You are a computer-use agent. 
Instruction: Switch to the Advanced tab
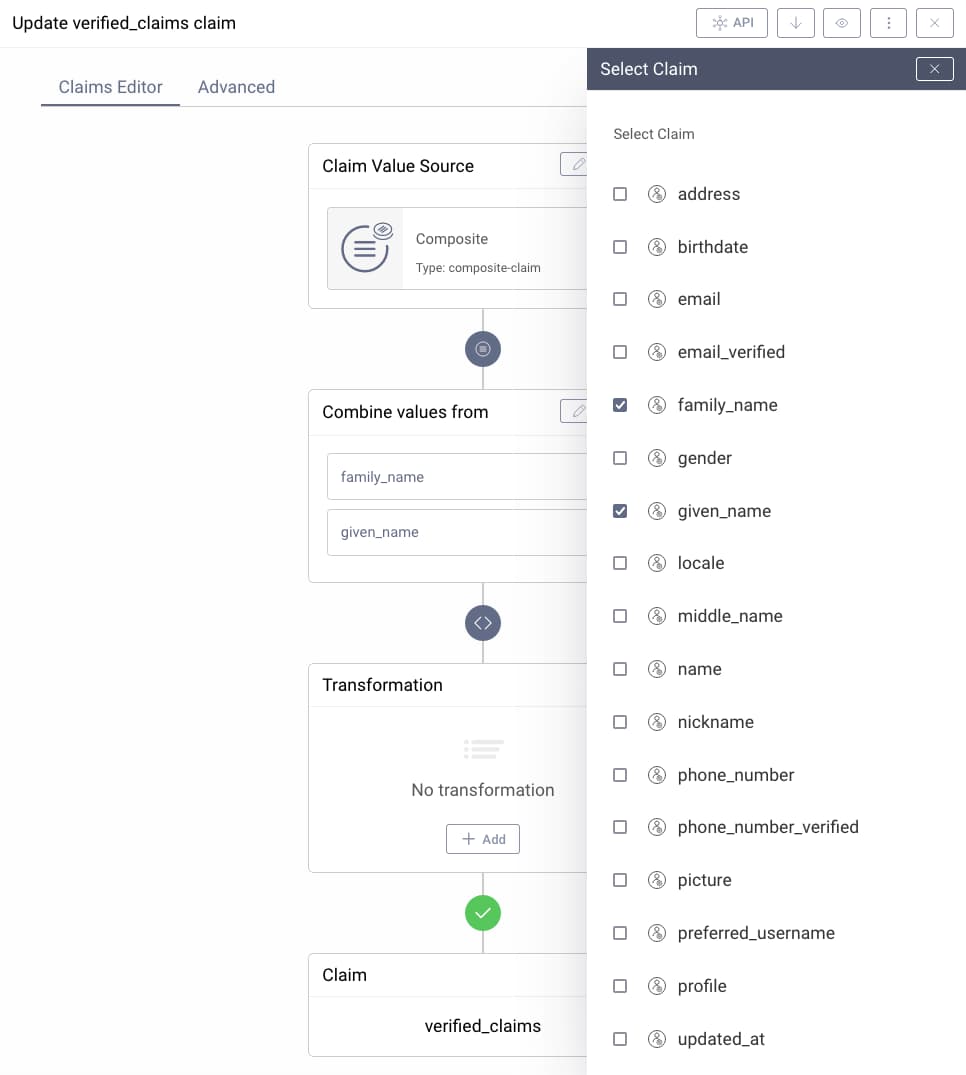(x=236, y=87)
